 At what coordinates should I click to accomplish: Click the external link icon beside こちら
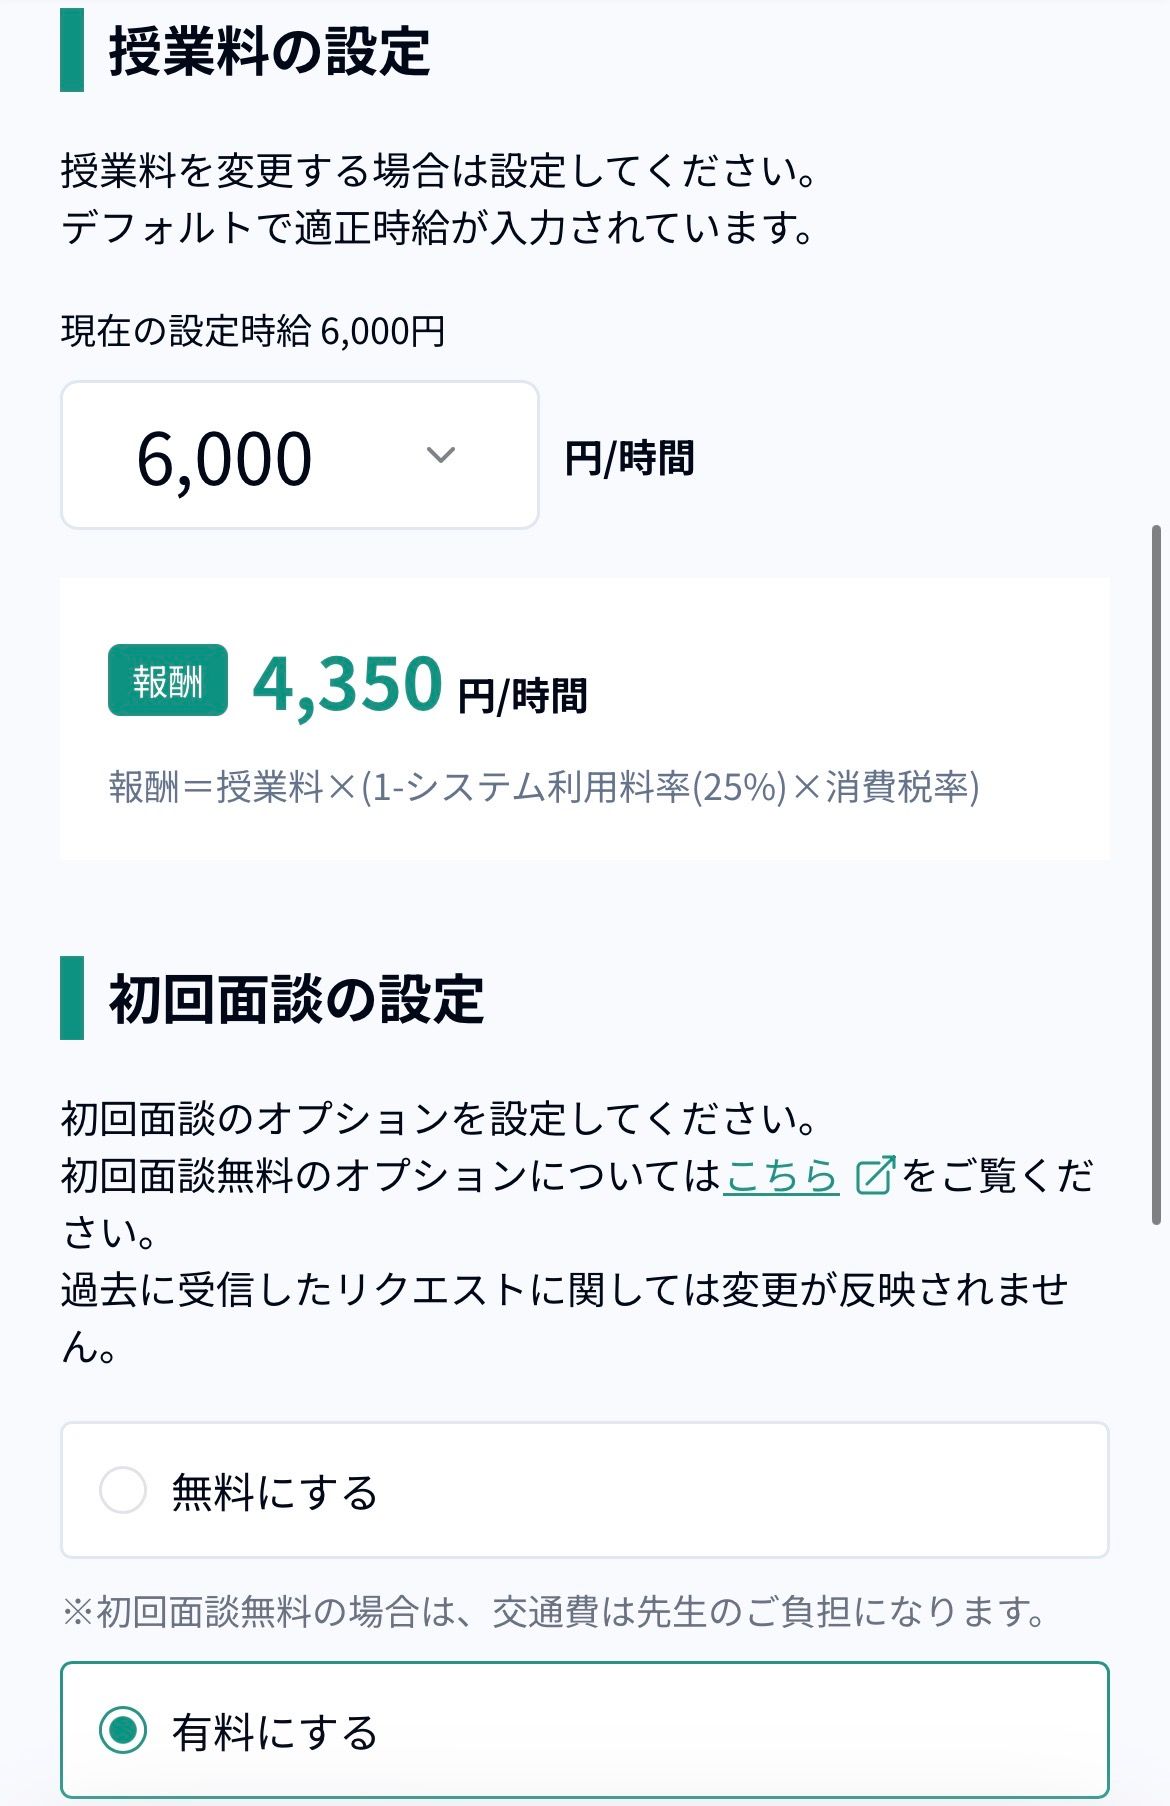coord(875,1176)
